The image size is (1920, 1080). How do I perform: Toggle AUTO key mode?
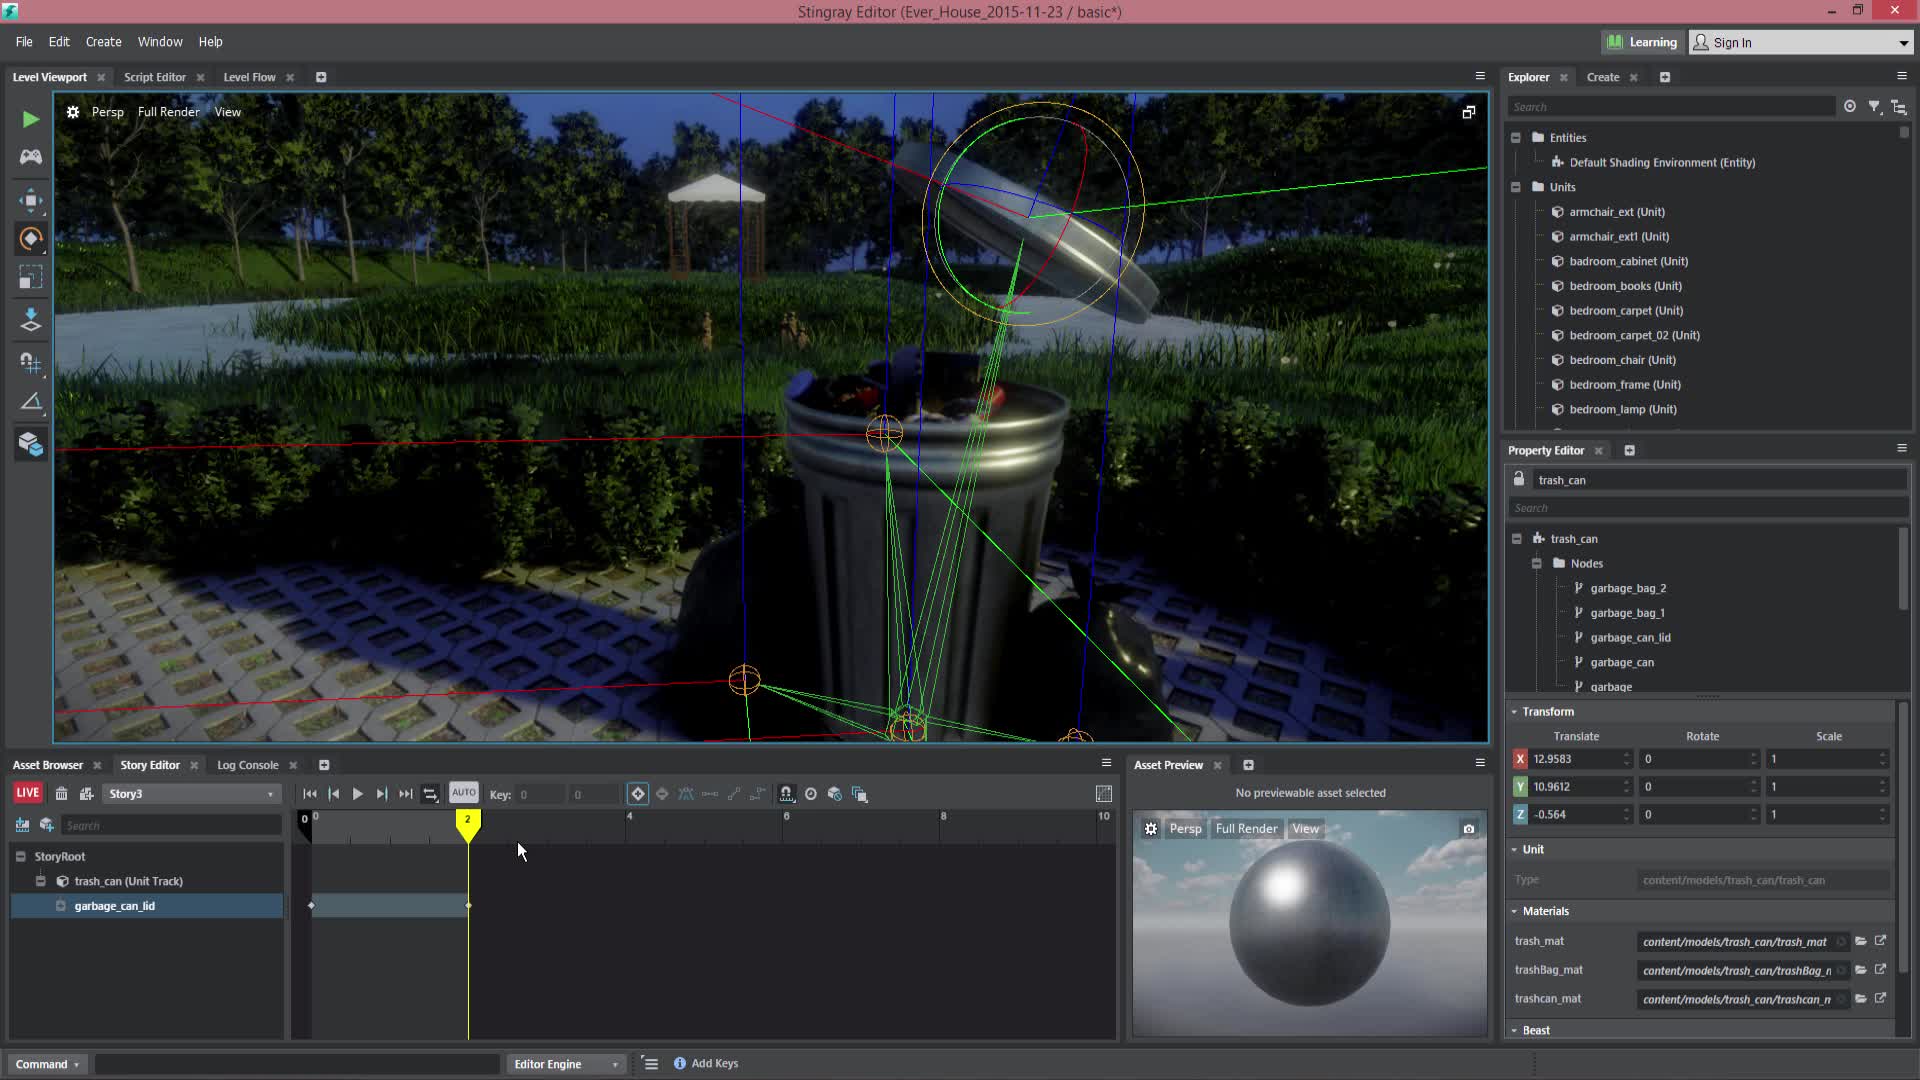point(464,793)
